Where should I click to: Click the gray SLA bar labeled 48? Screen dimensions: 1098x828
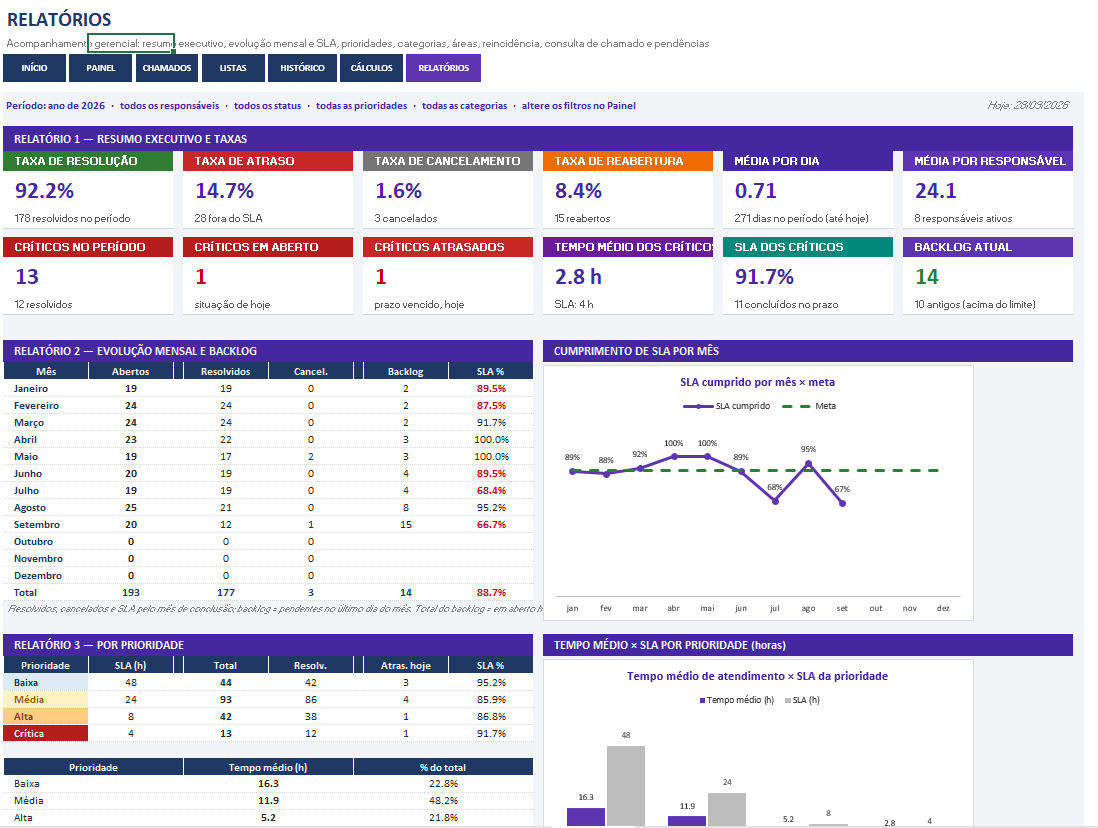[x=626, y=786]
